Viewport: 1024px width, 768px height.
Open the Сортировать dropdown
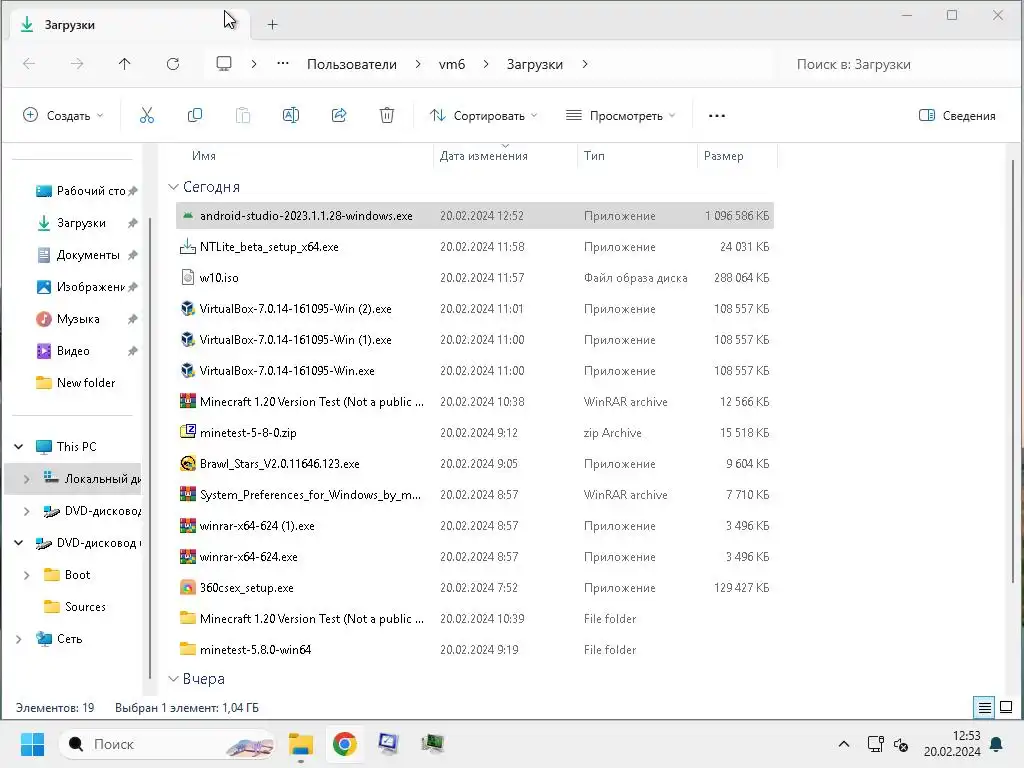click(x=483, y=116)
